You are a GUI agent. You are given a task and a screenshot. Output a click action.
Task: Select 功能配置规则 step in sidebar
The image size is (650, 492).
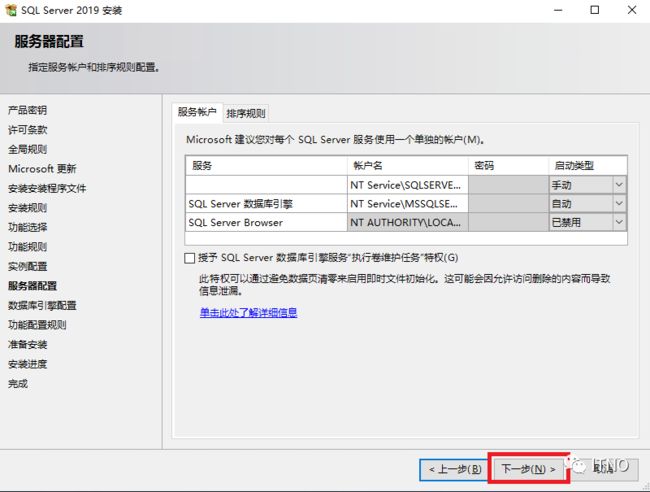click(x=37, y=325)
